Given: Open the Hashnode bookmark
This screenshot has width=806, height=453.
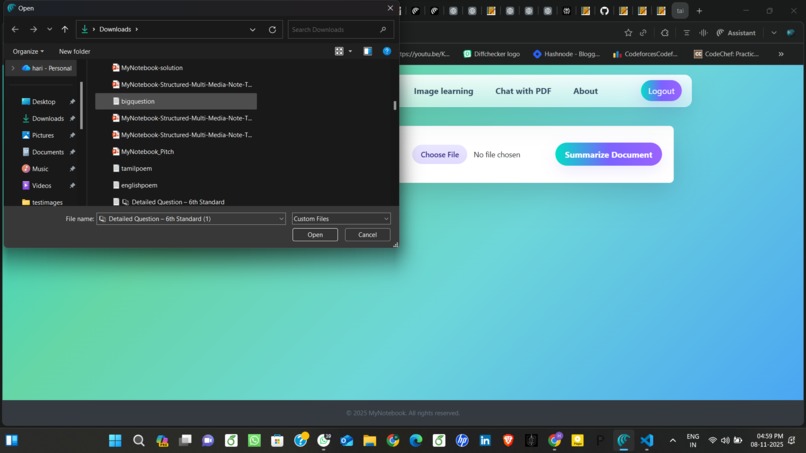Looking at the screenshot, I should pyautogui.click(x=566, y=54).
